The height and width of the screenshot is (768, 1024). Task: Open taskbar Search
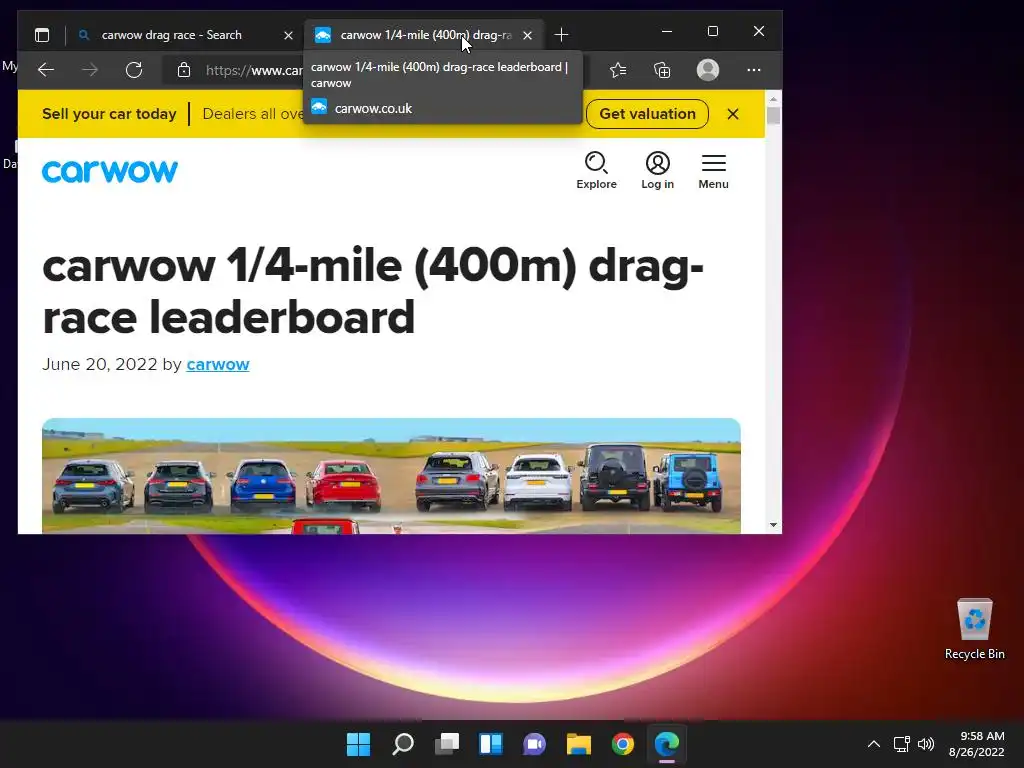pos(403,744)
